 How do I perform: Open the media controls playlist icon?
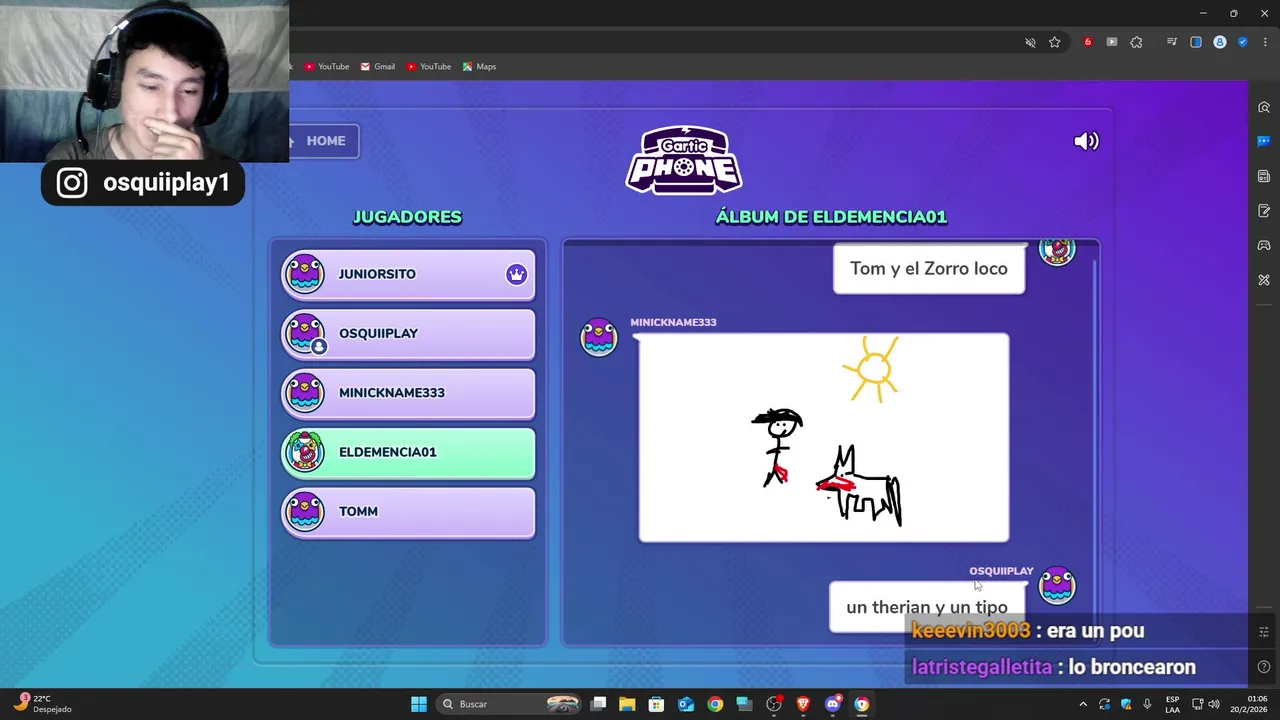[x=1171, y=42]
